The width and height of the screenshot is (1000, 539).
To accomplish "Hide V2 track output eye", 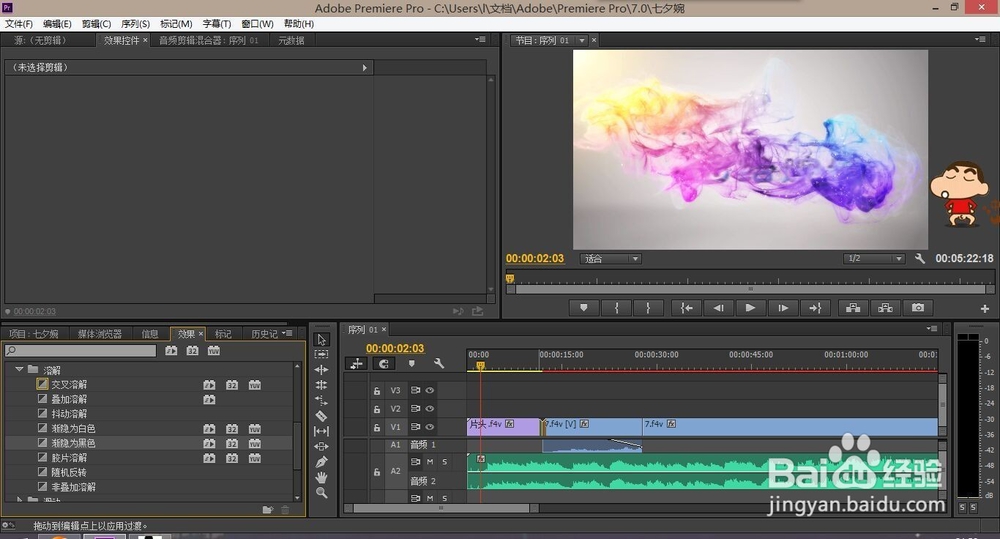I will coord(430,408).
